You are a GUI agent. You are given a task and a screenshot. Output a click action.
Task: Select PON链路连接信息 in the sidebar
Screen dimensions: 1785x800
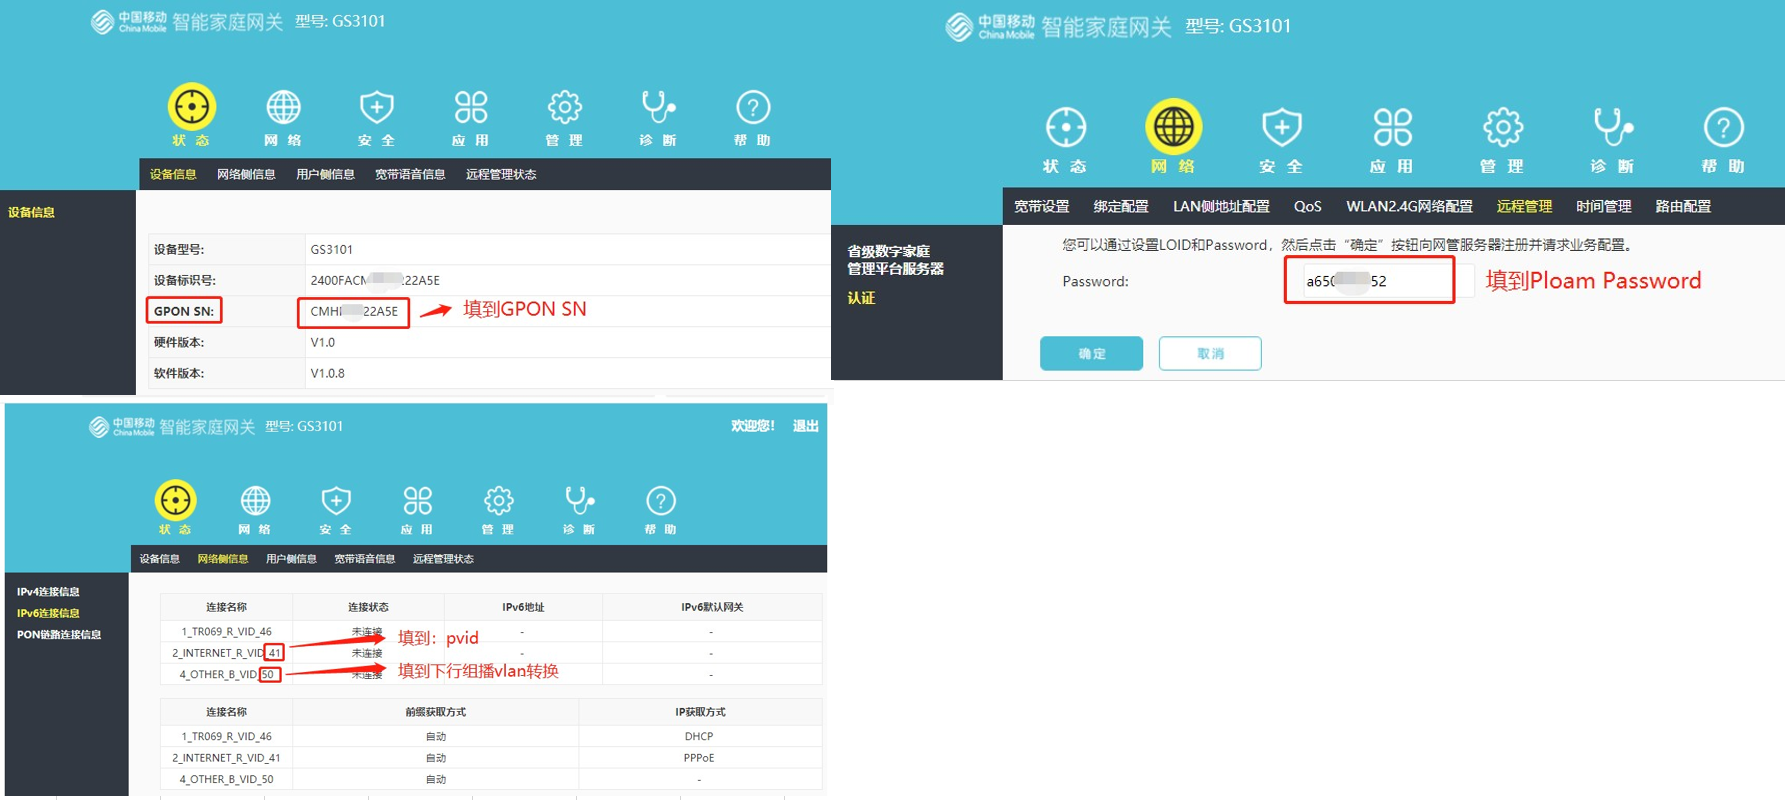tap(59, 634)
